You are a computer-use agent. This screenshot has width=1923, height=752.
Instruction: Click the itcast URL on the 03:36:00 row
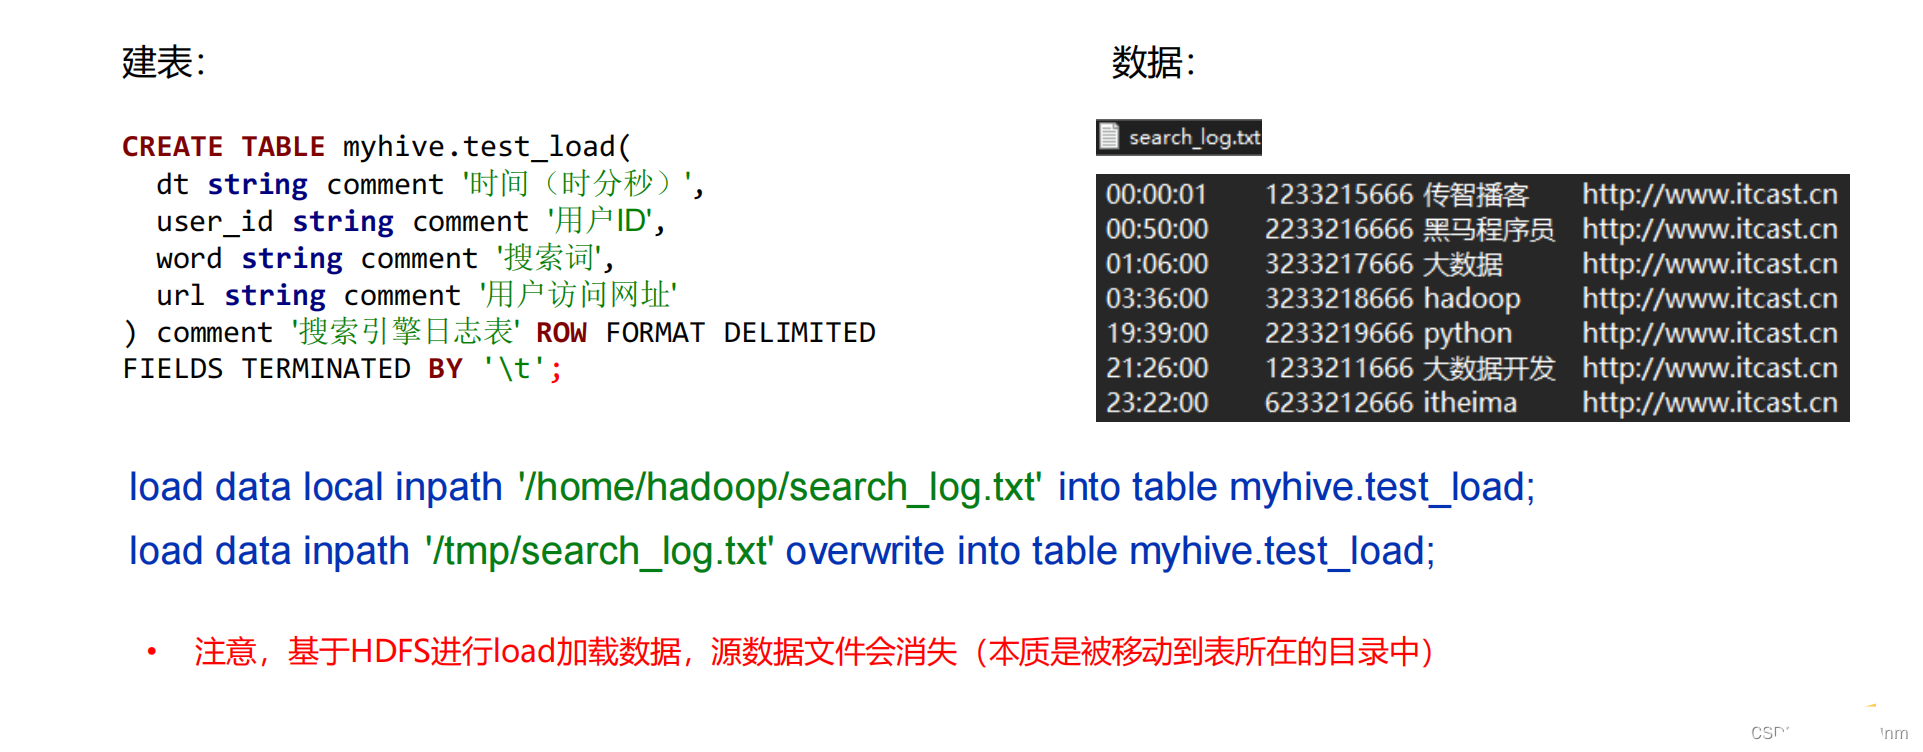click(1710, 298)
